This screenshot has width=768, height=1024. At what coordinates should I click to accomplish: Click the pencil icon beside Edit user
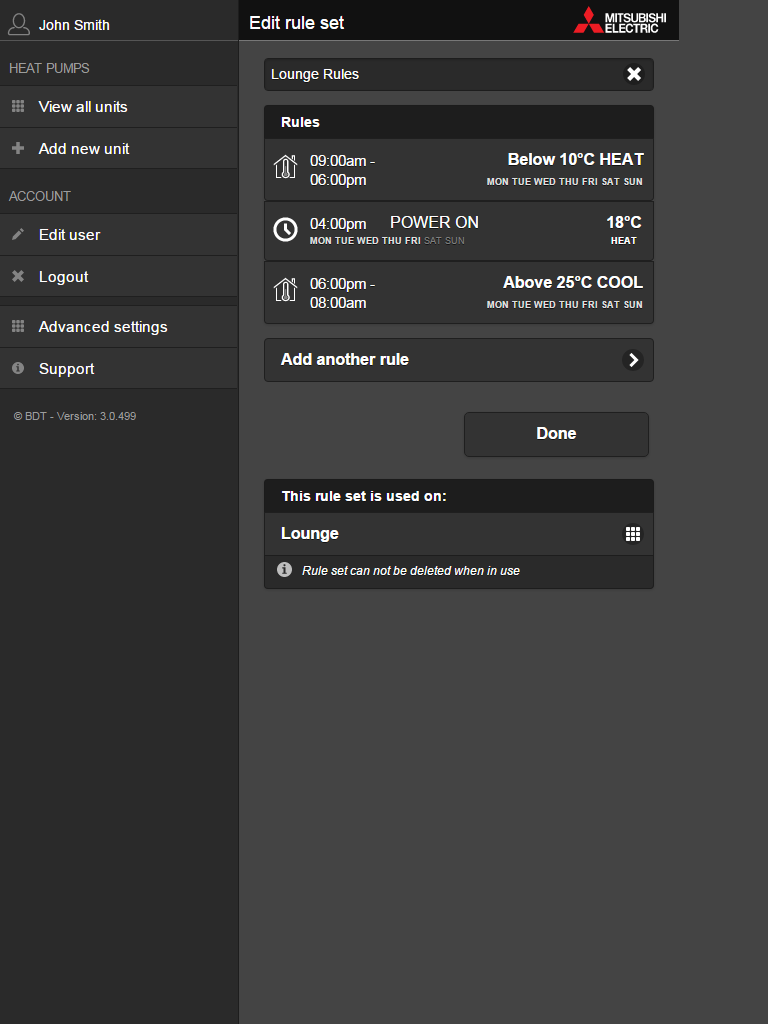point(18,234)
